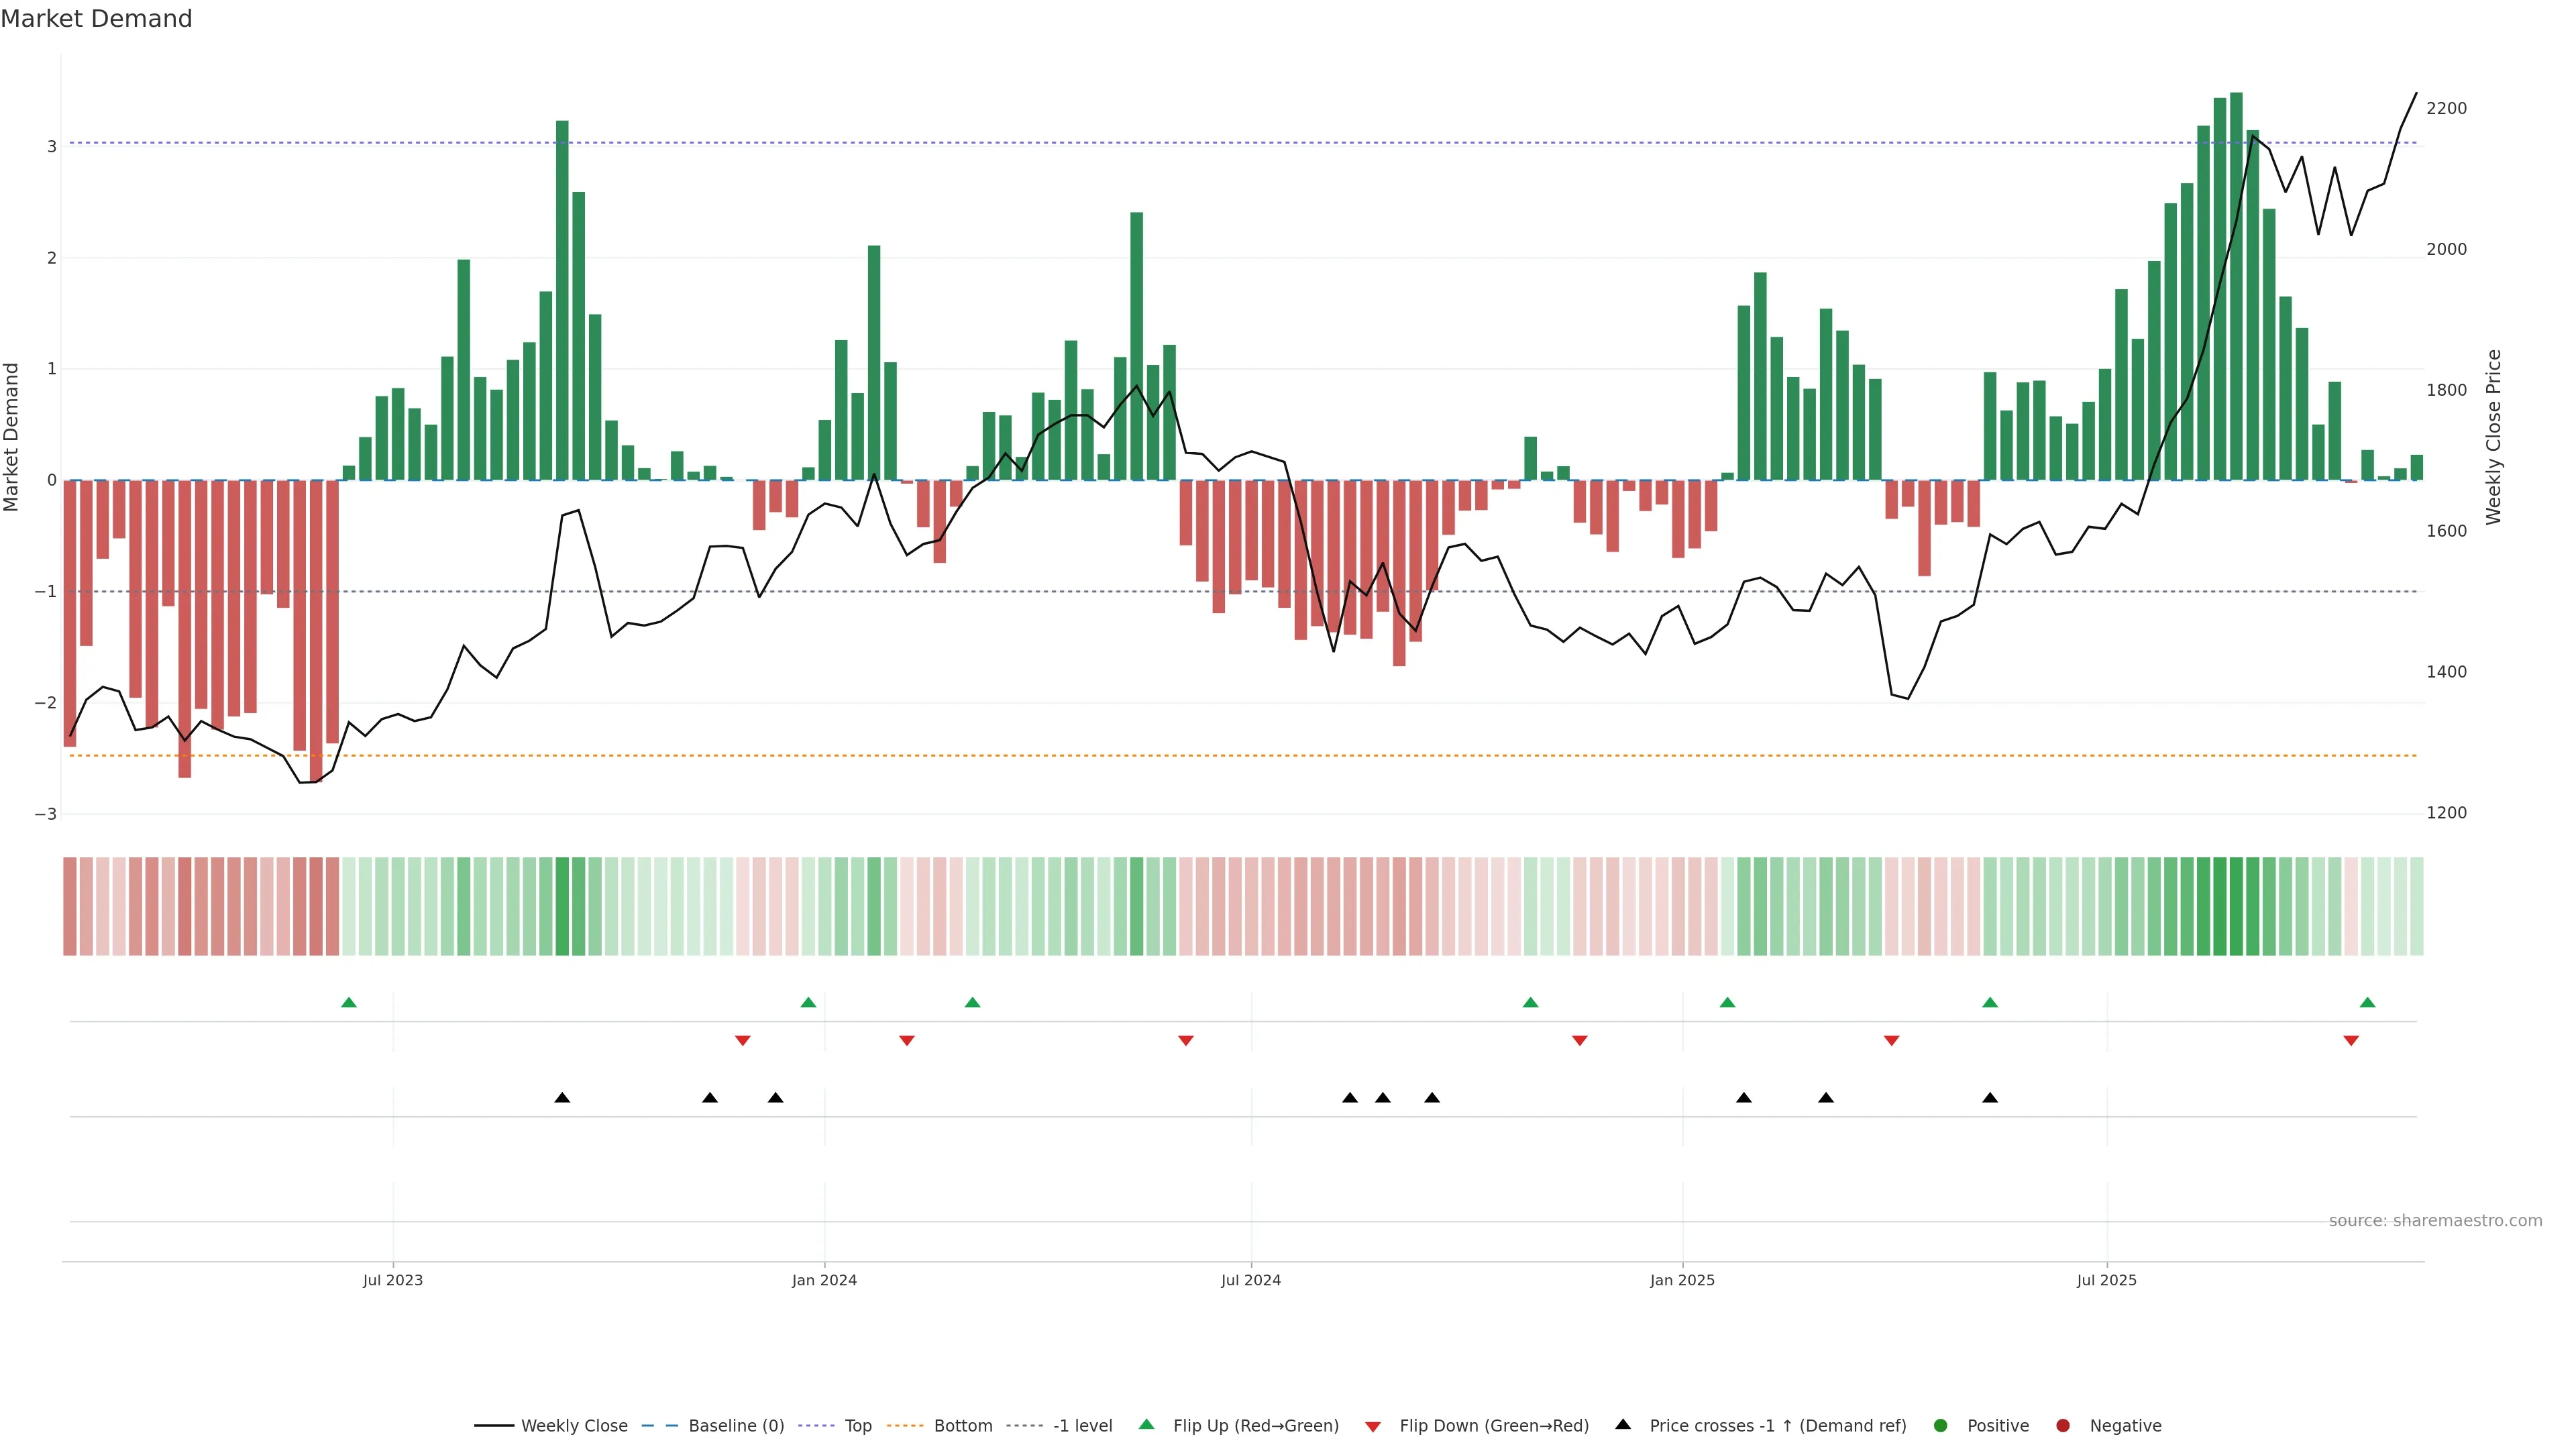This screenshot has width=2576, height=1449.
Task: Click the Weekly Close Price axis label
Action: pyautogui.click(x=2493, y=437)
